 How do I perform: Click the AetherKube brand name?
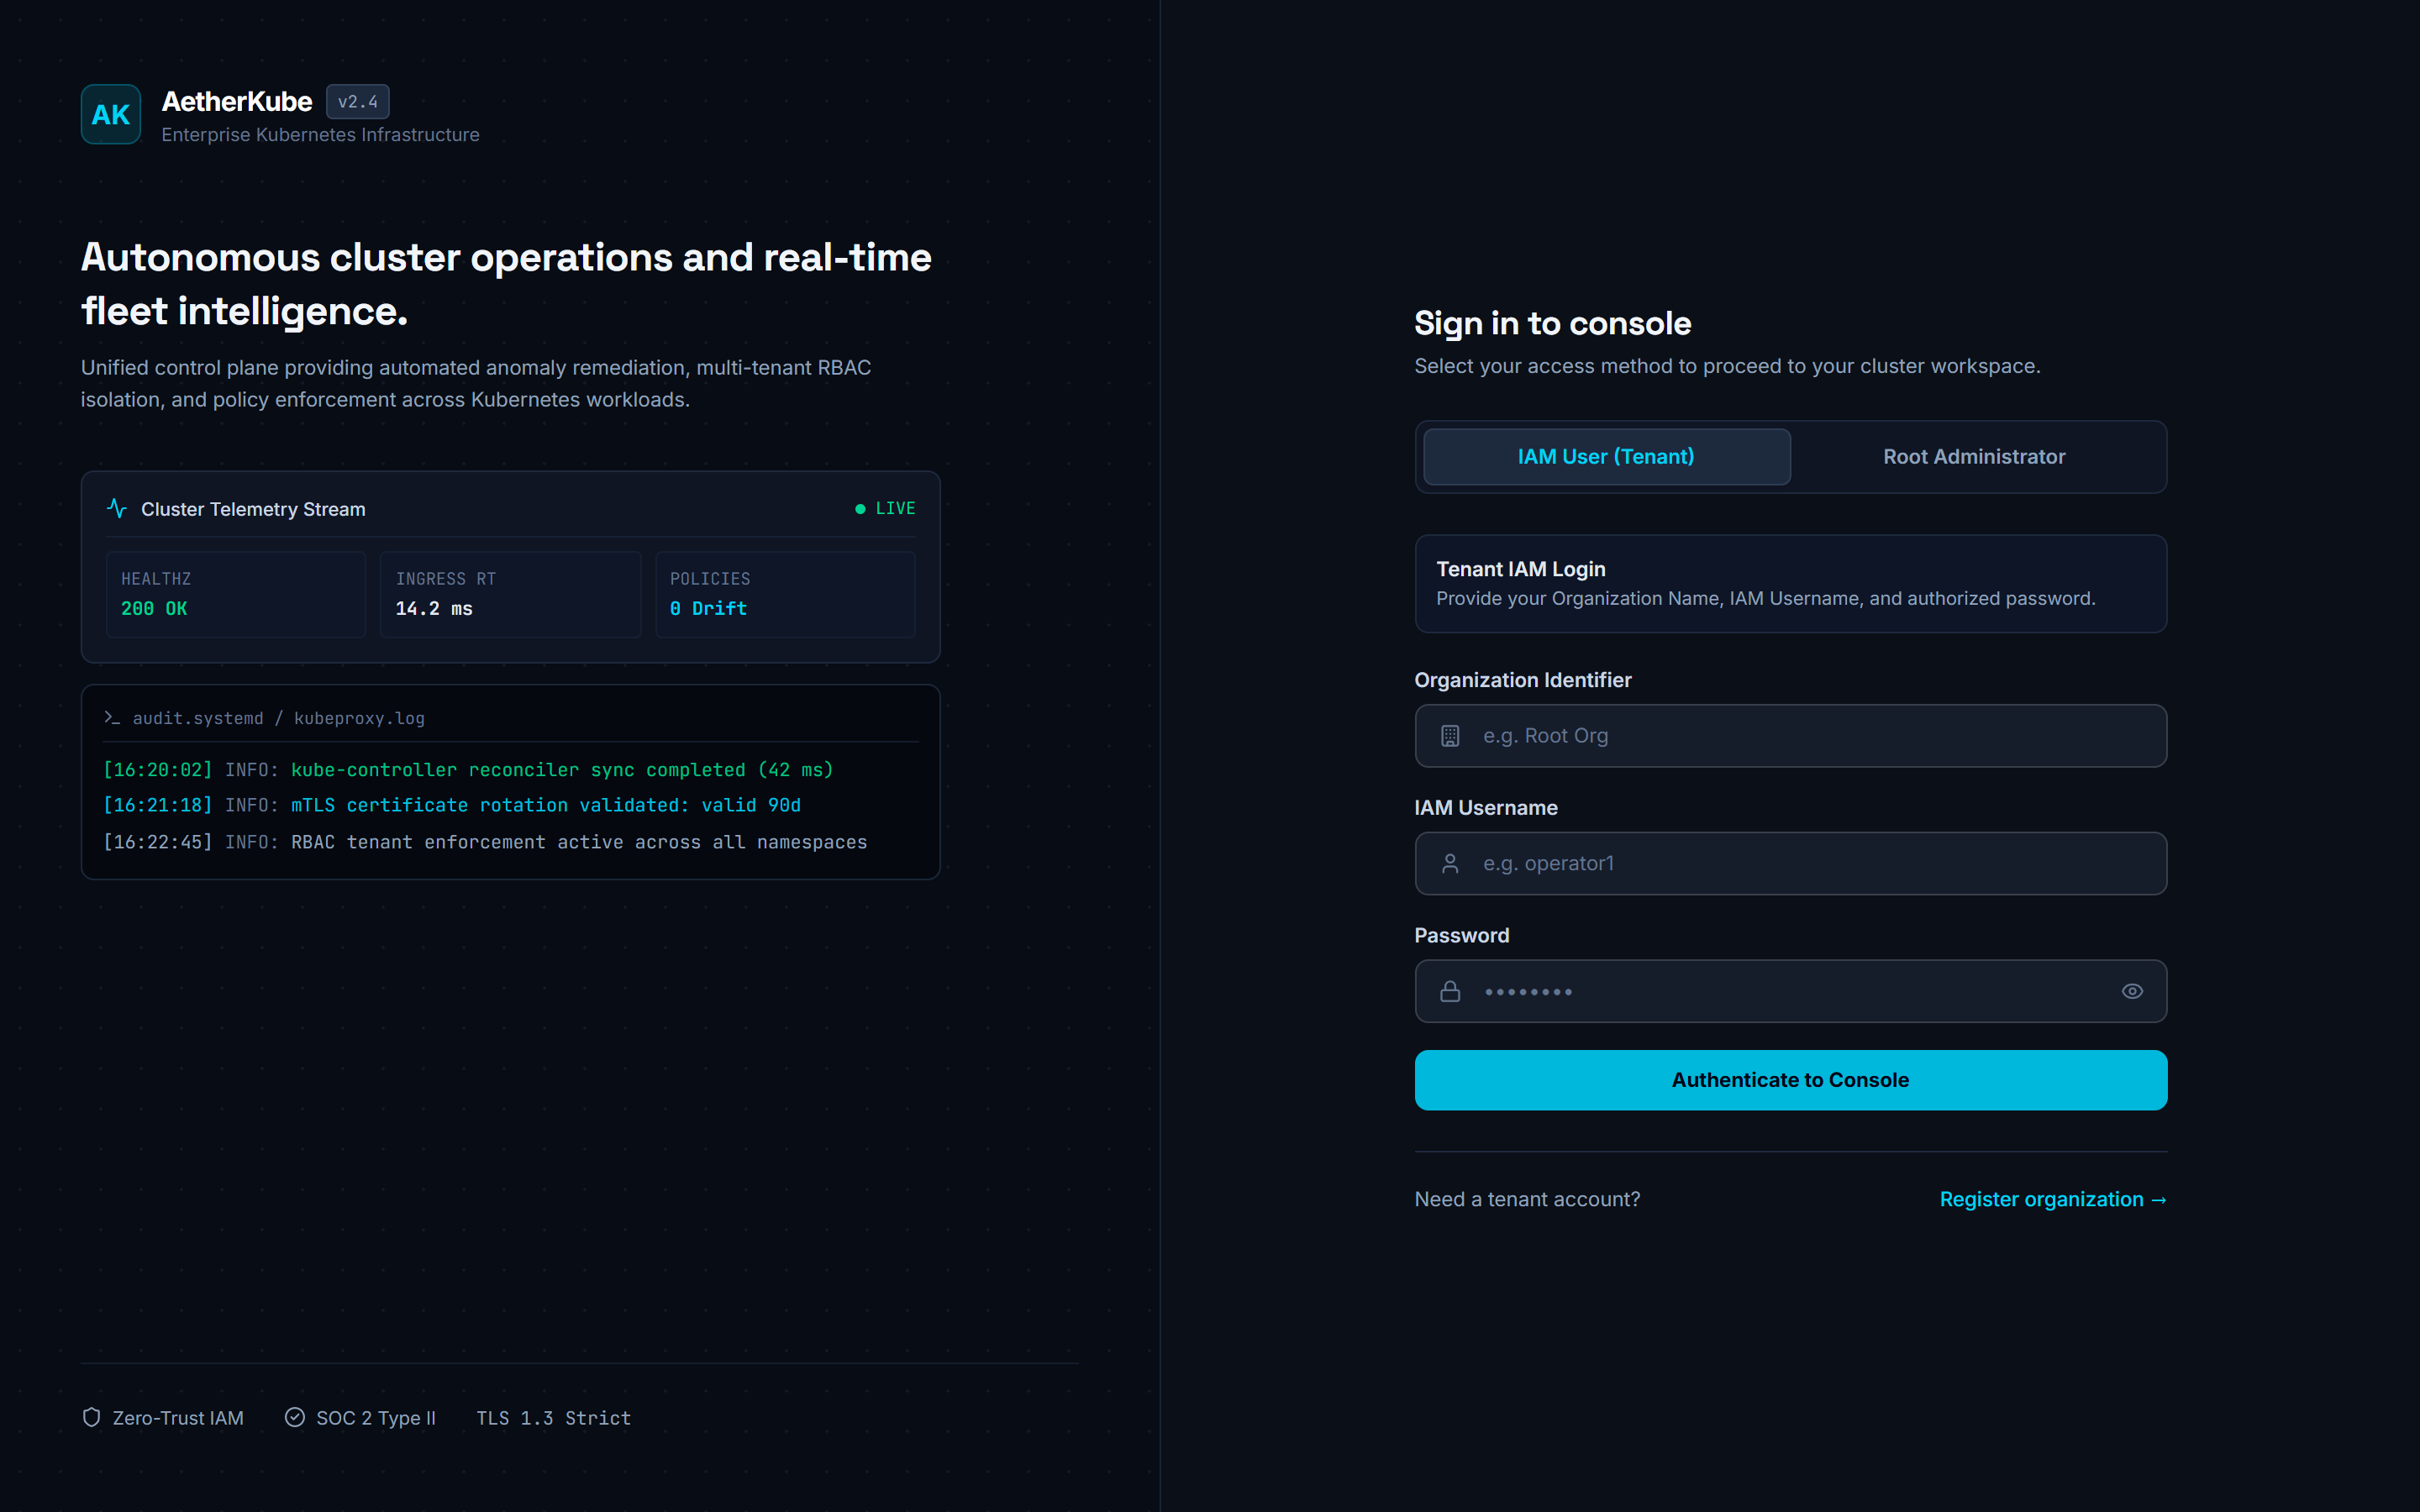[237, 102]
